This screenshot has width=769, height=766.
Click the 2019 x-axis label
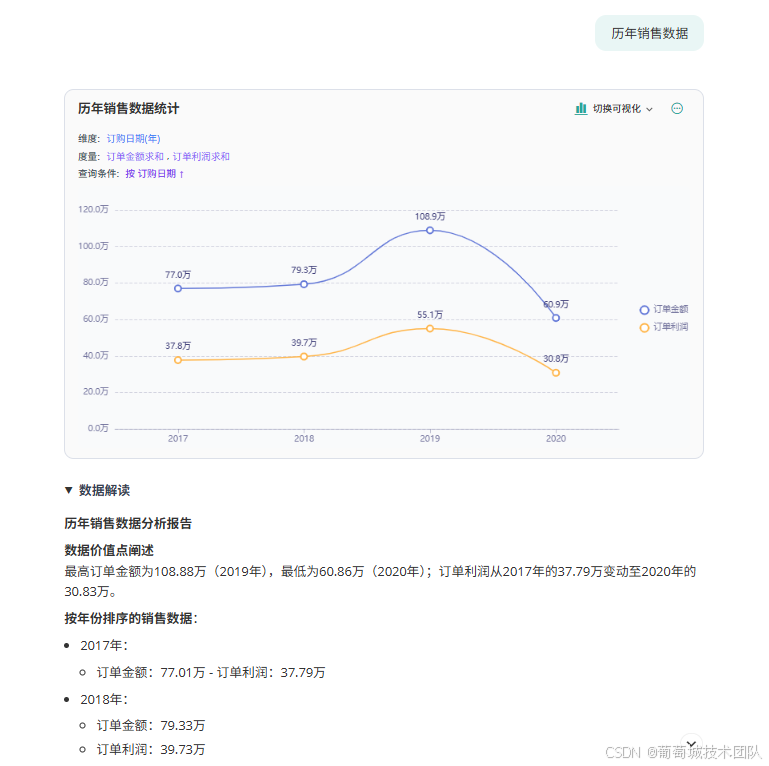[430, 438]
